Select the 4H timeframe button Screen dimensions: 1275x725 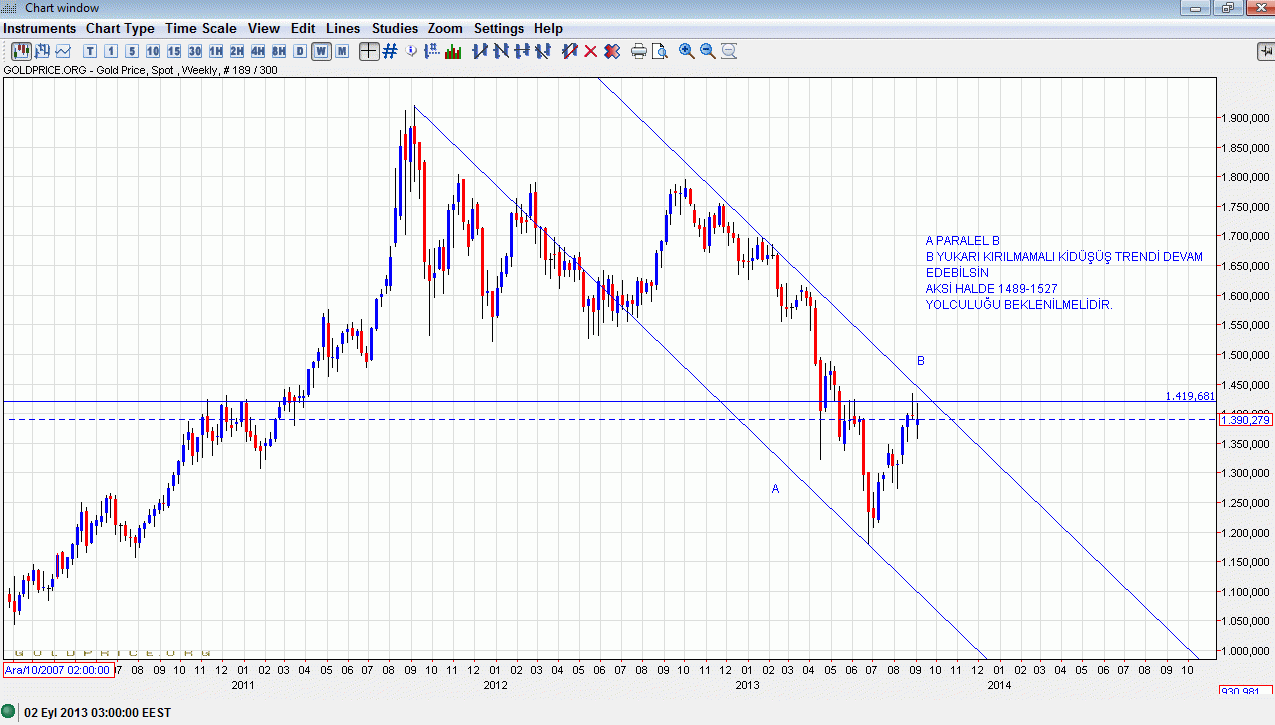pos(258,51)
